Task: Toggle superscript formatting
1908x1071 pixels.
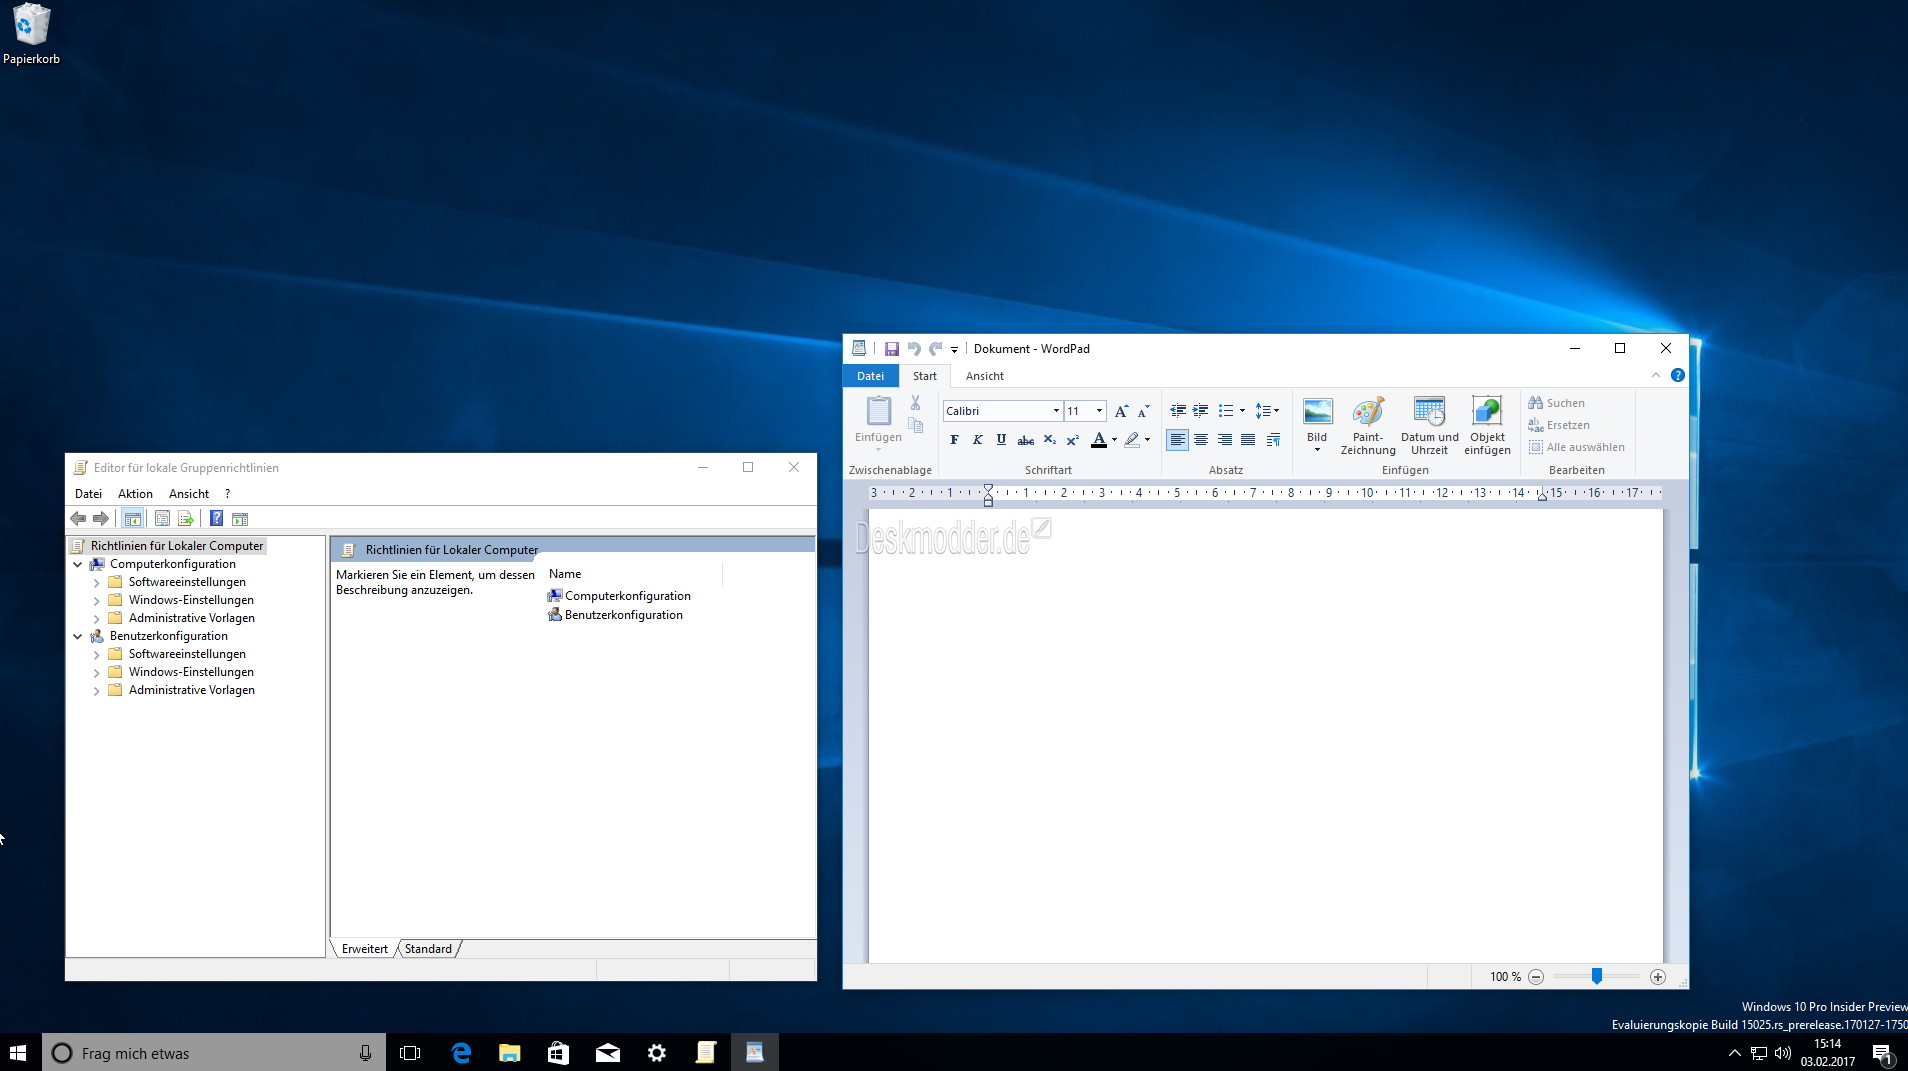Action: (1072, 440)
